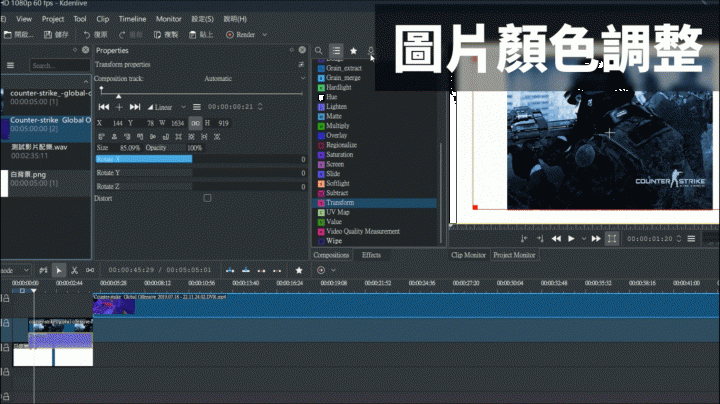Screen dimensions: 720x404
Task: Select the spacer tool
Action: pyautogui.click(x=90, y=270)
